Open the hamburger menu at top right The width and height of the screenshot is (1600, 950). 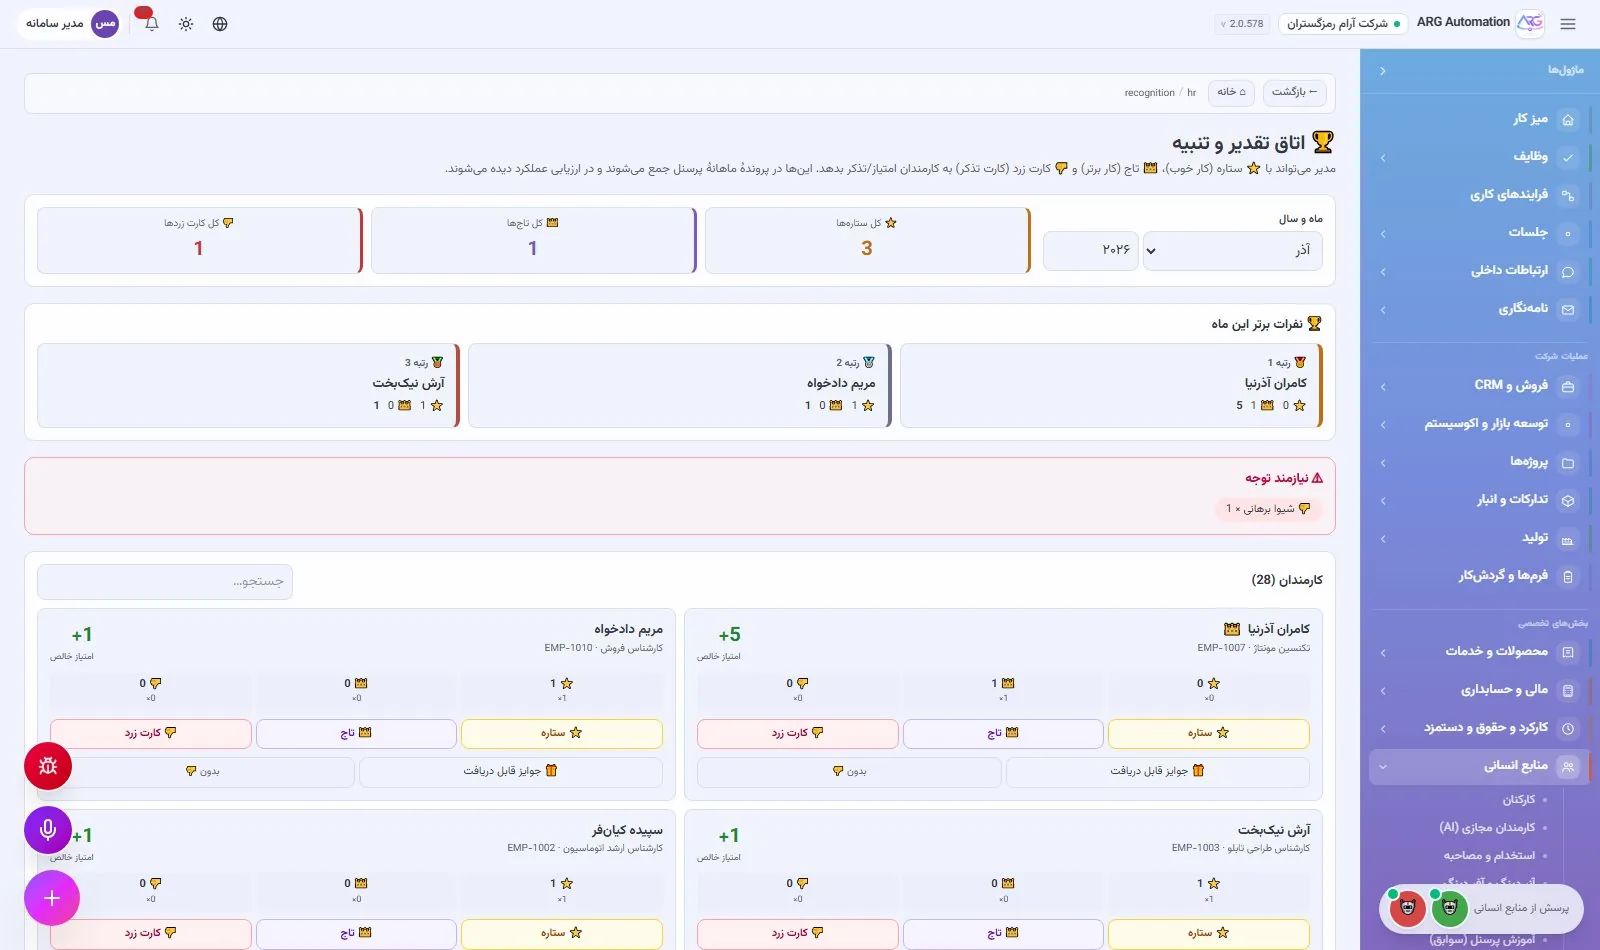pyautogui.click(x=1568, y=24)
